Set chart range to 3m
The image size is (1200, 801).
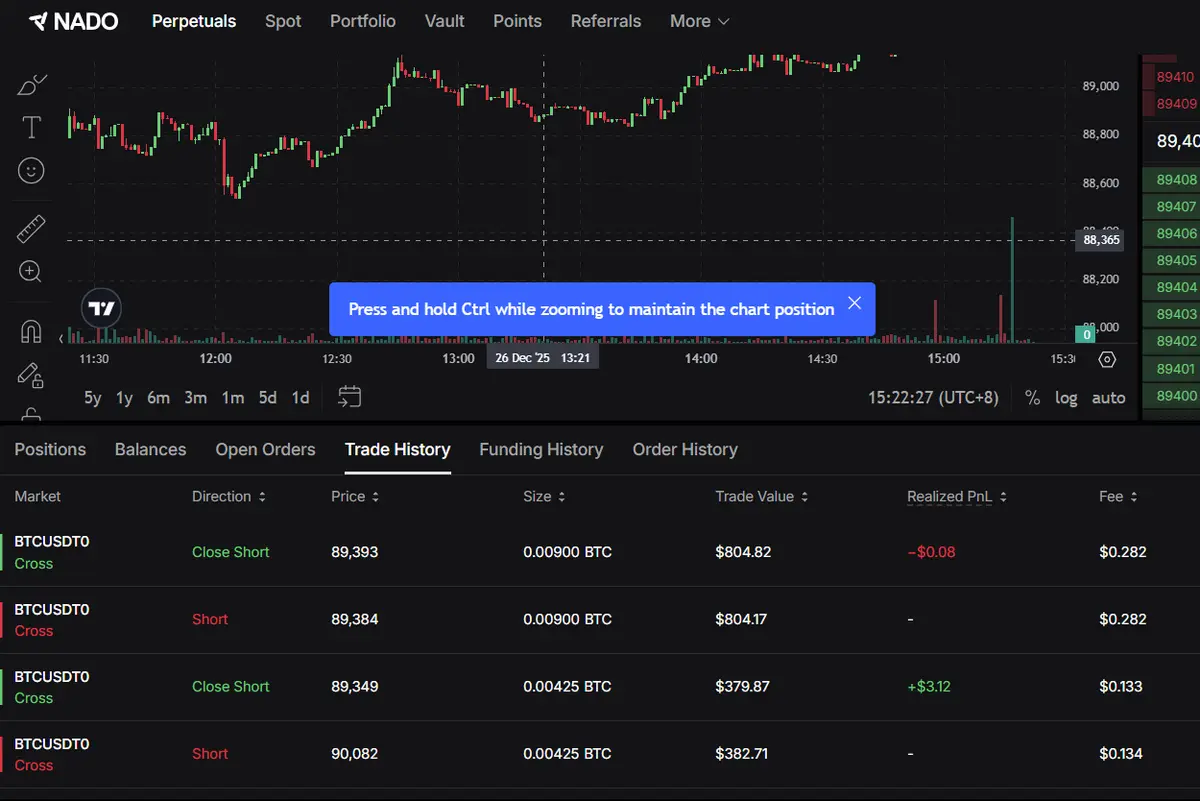point(195,398)
